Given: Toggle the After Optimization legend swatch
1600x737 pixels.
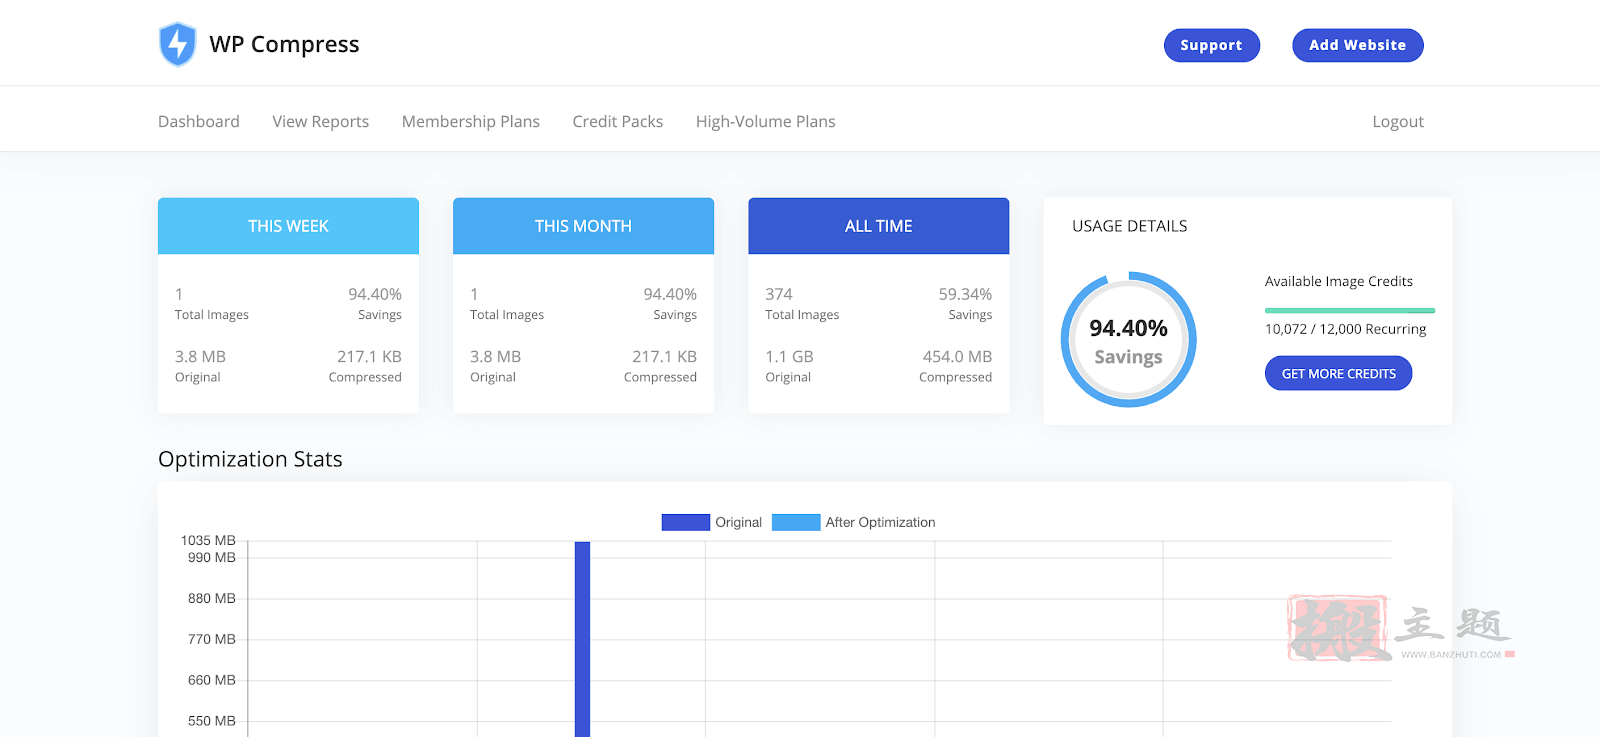Looking at the screenshot, I should (x=796, y=522).
